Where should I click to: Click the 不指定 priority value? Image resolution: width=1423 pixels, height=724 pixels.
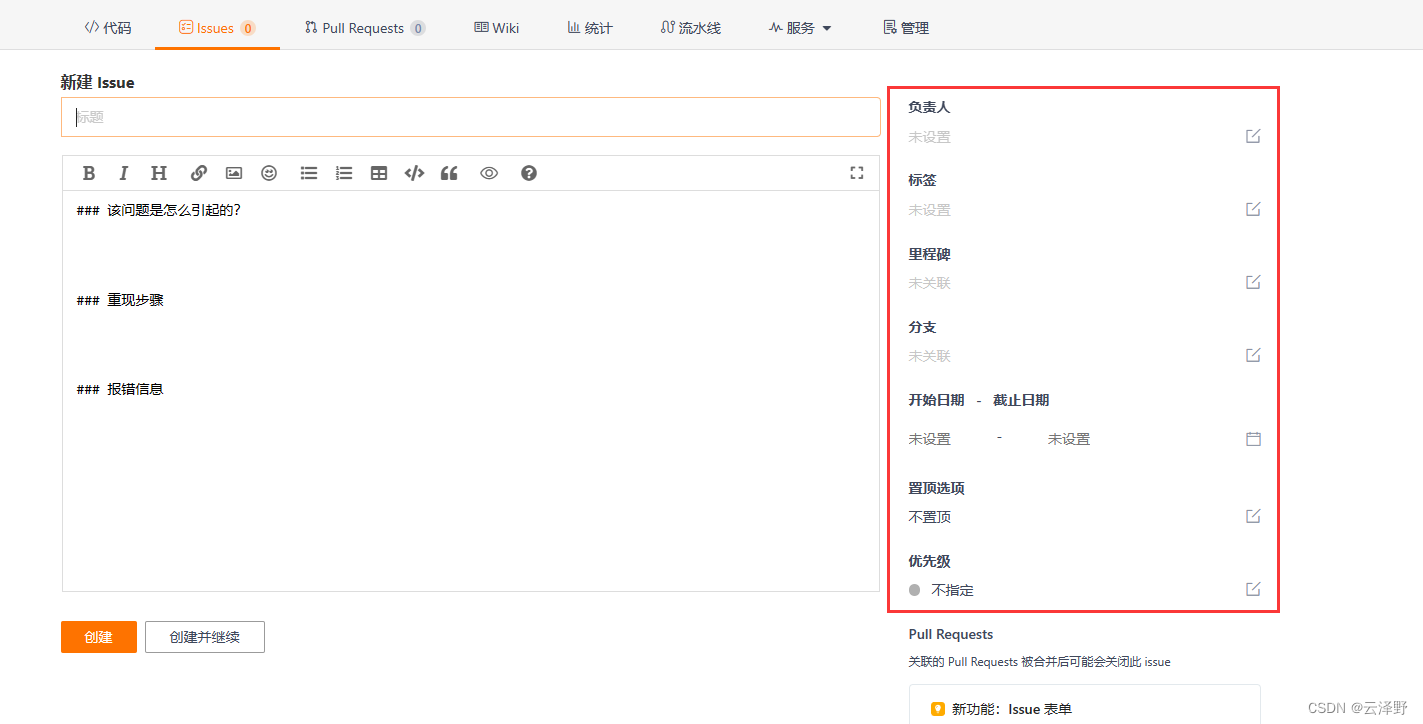pos(953,590)
